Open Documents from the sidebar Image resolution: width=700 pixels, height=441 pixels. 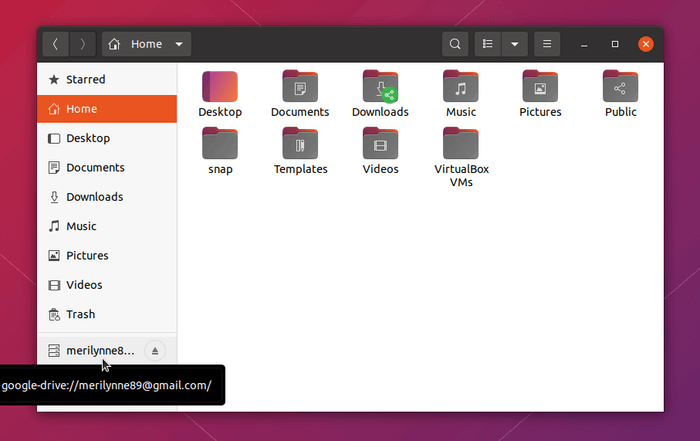tap(107, 167)
